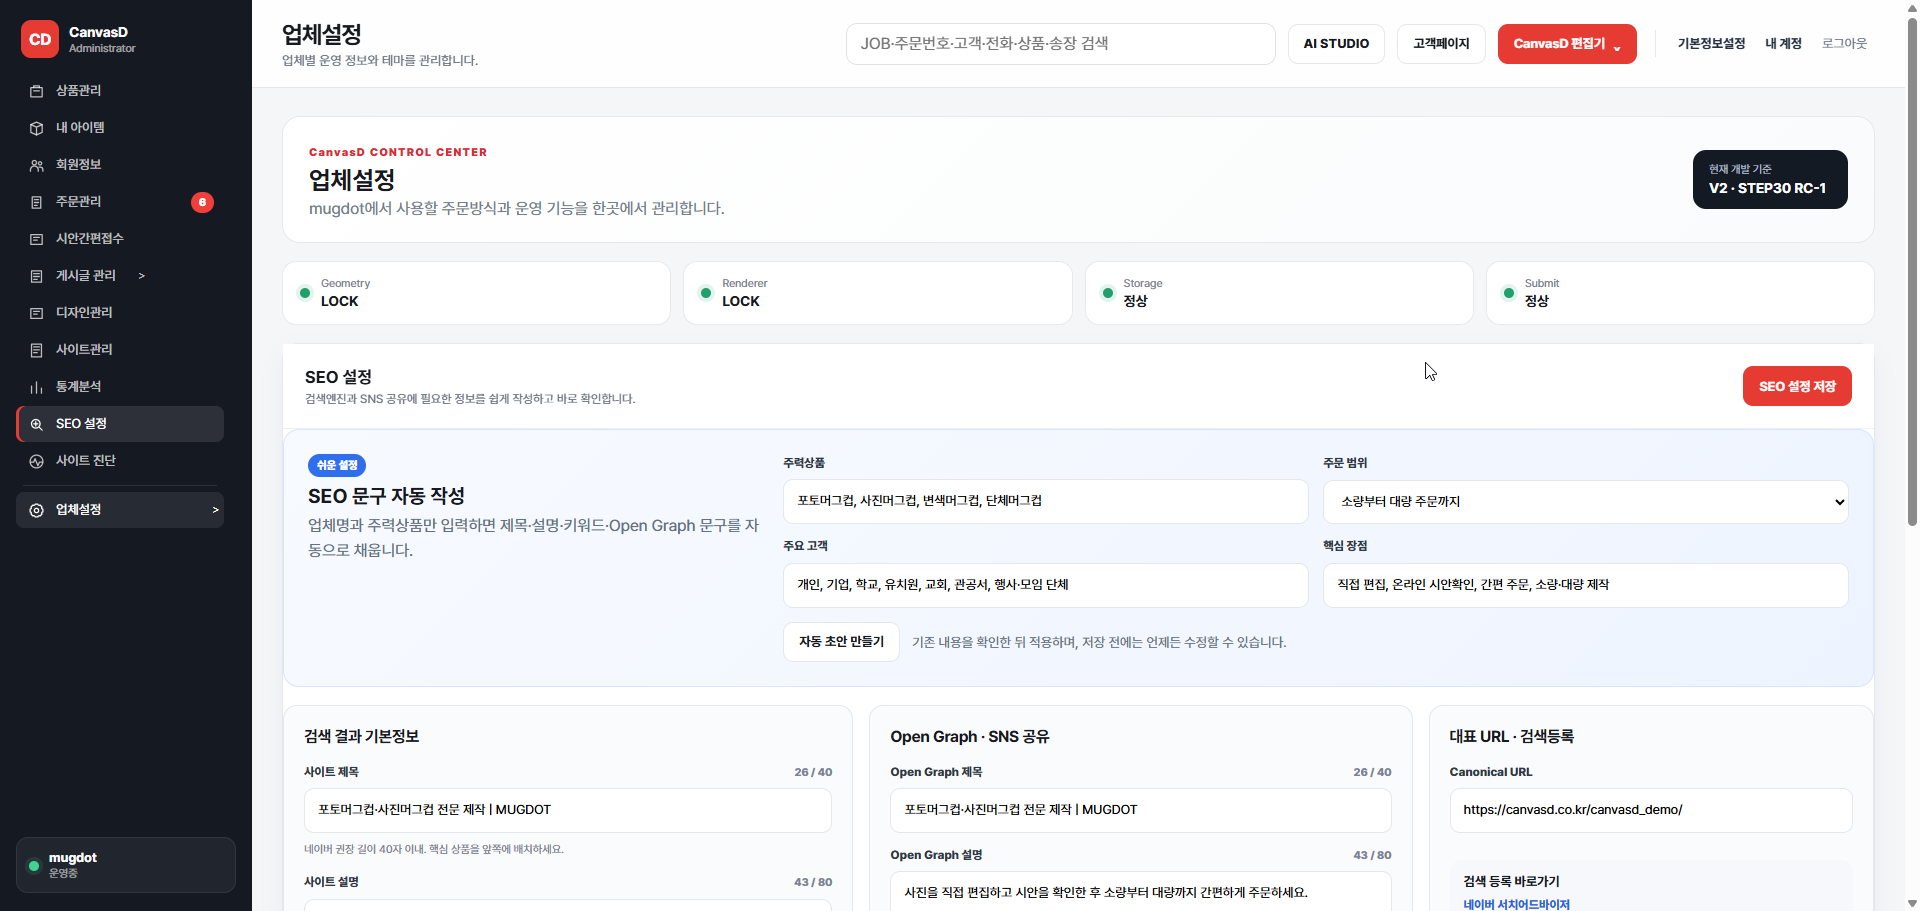
Task: Click the 주문관리 document icon
Action: coord(37,202)
